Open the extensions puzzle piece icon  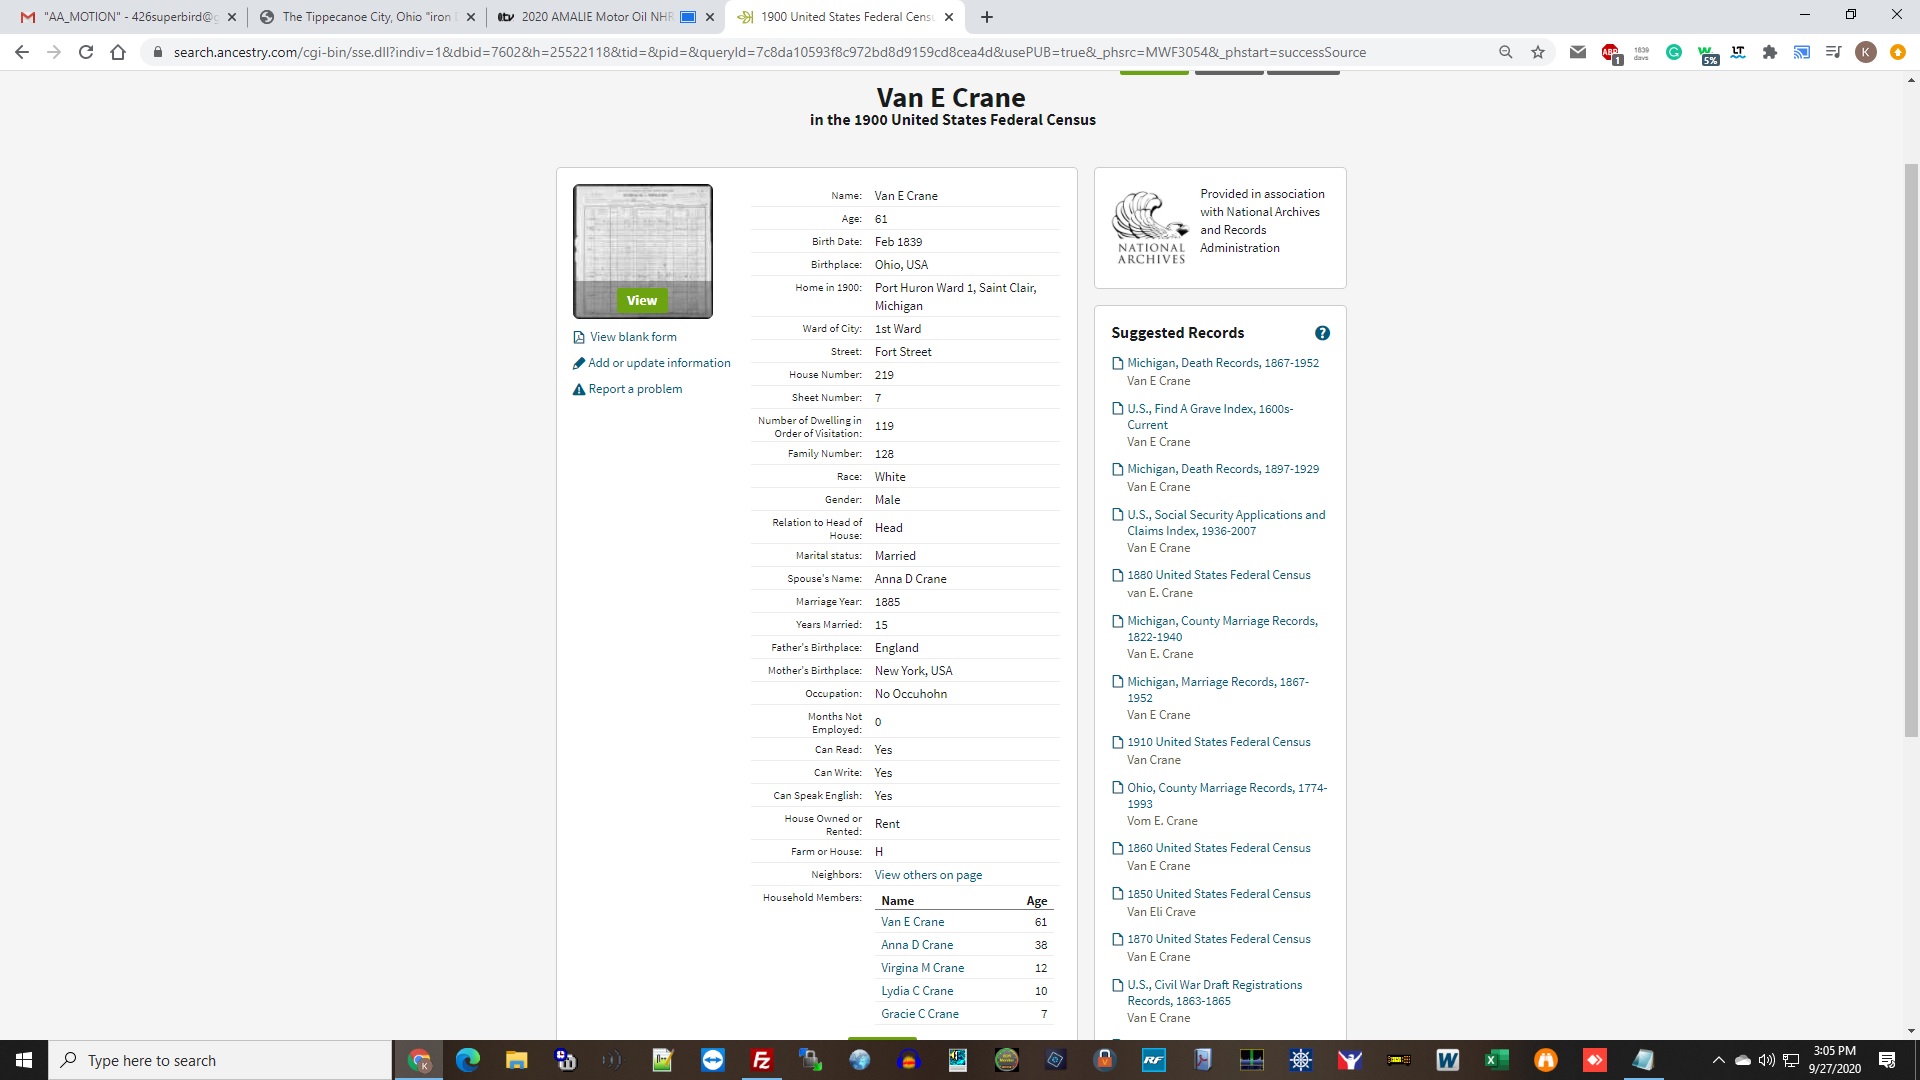[x=1770, y=52]
